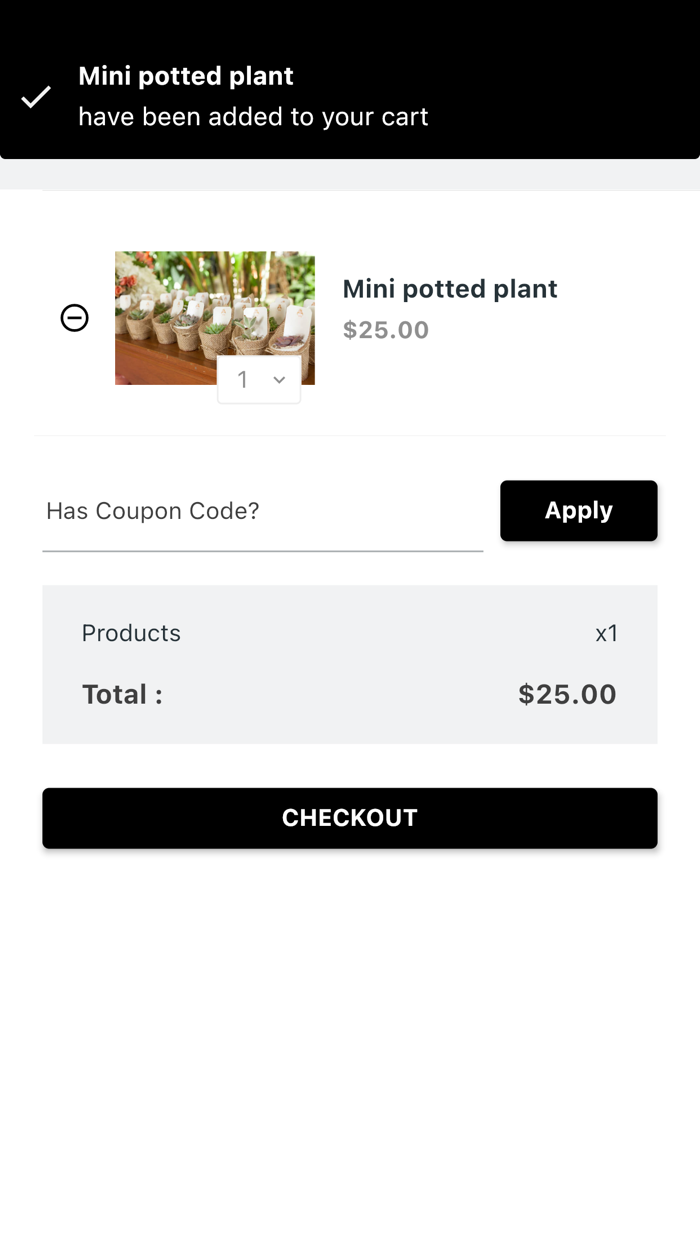
Task: Click the "Total :" label in the summary
Action: pyautogui.click(x=122, y=694)
